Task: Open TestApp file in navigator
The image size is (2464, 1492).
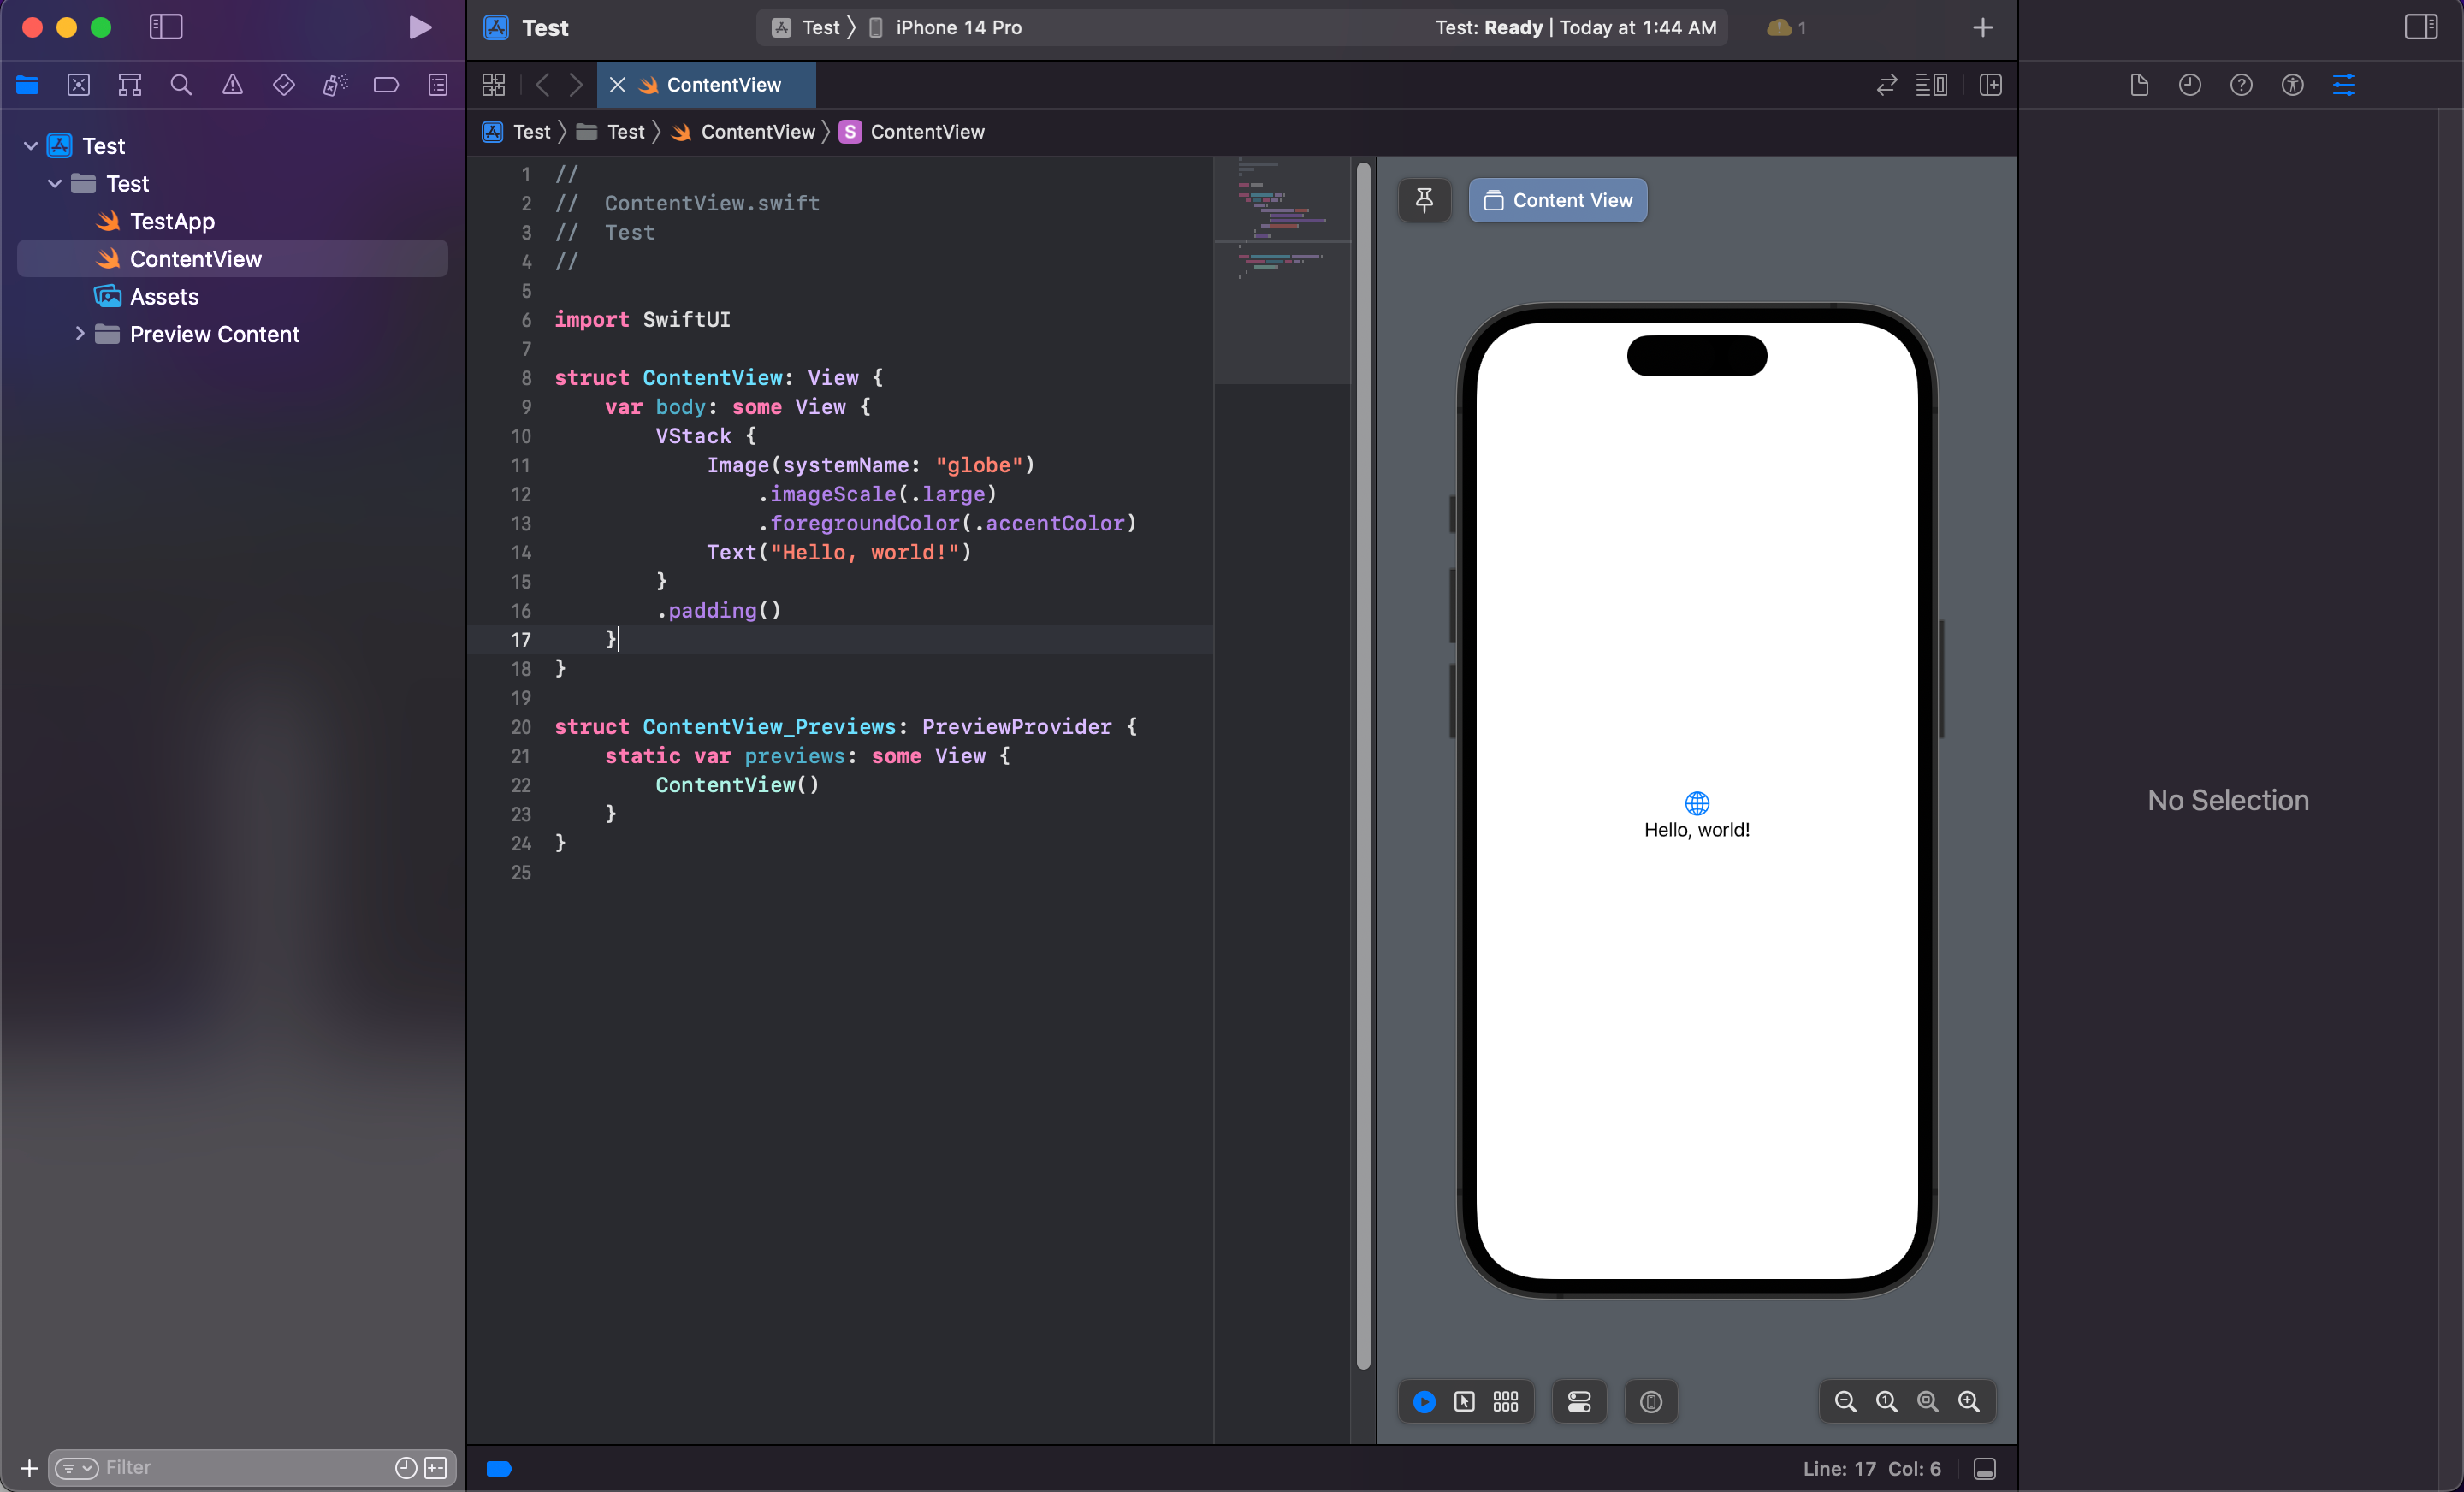Action: pos(172,221)
